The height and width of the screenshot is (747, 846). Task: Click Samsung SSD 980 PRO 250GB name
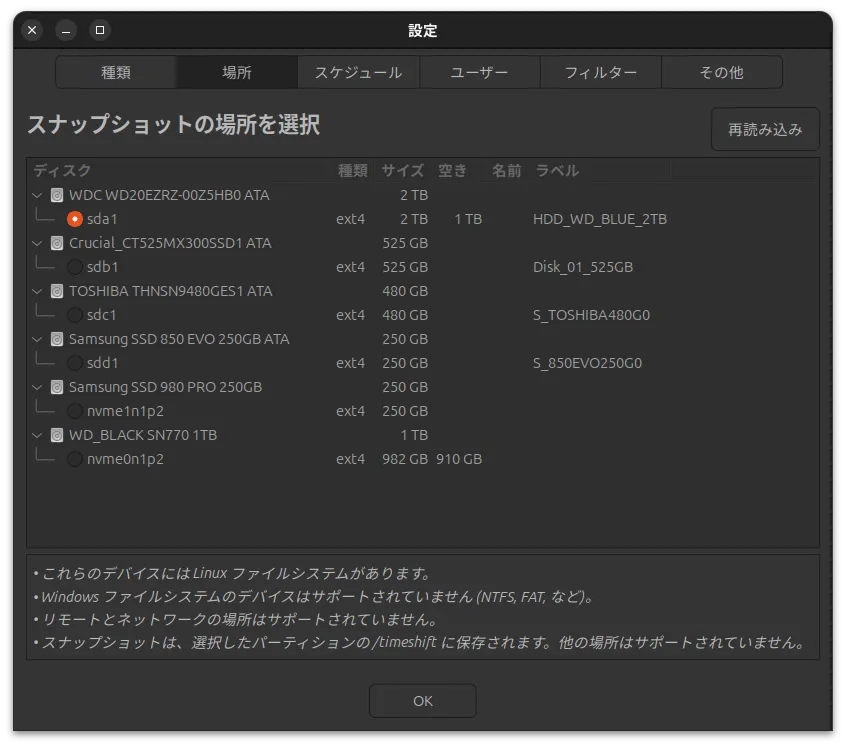tap(165, 387)
